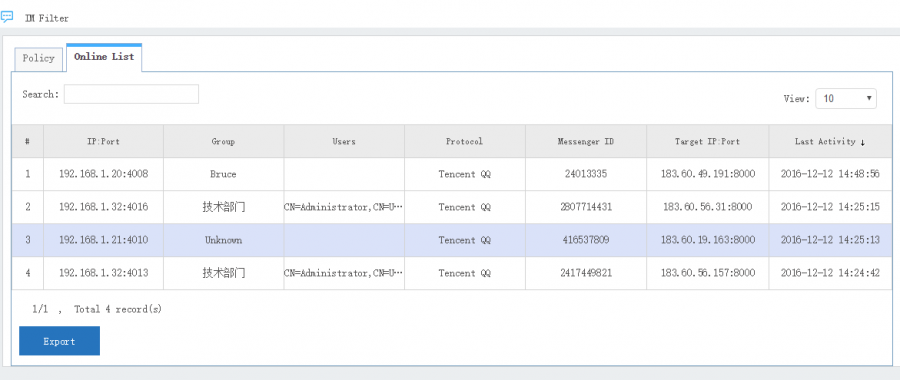The height and width of the screenshot is (380, 900).
Task: Click the truncated CN=Administrator user in row 2
Action: [344, 207]
